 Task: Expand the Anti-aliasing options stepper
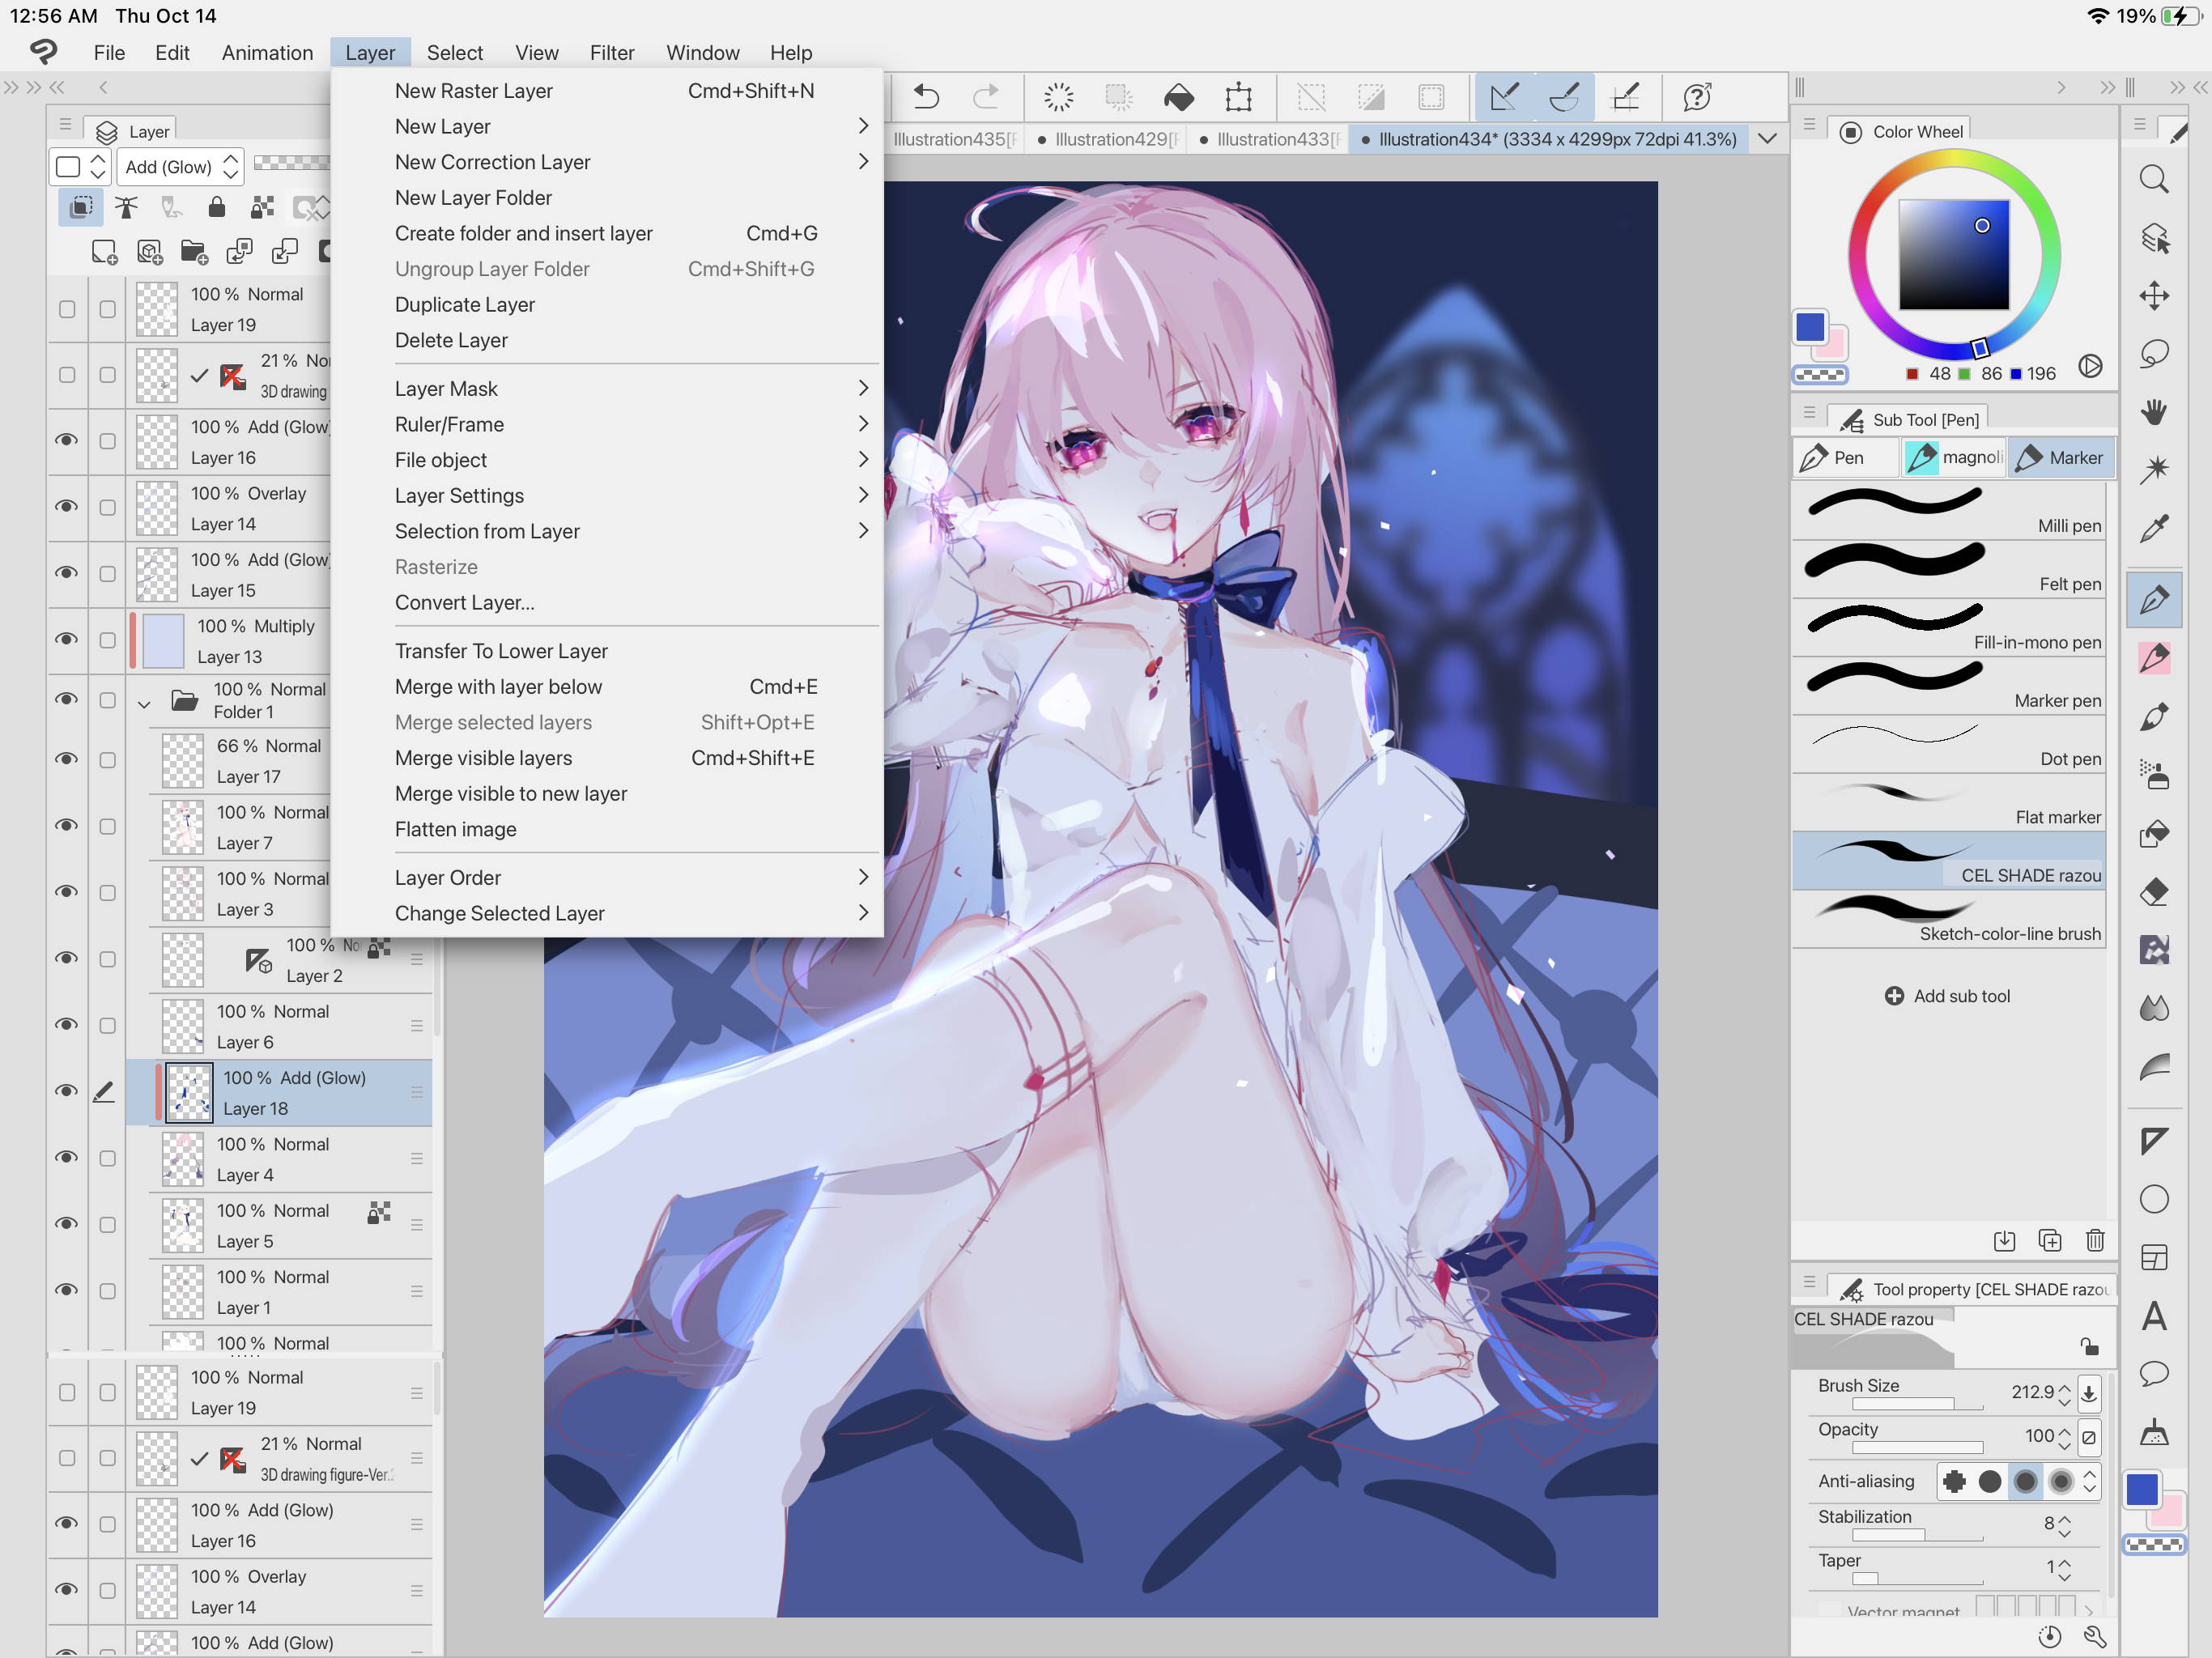2089,1481
